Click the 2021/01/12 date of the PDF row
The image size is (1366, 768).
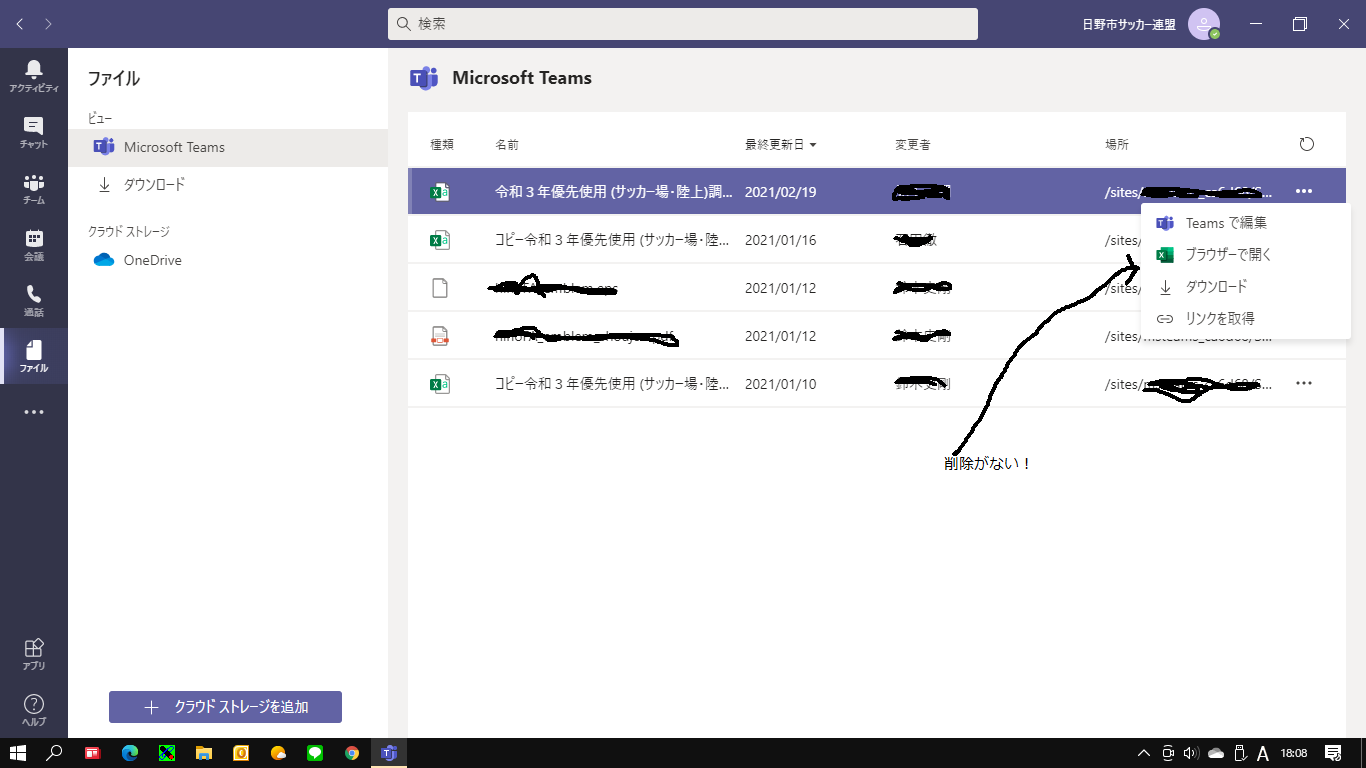coord(781,336)
